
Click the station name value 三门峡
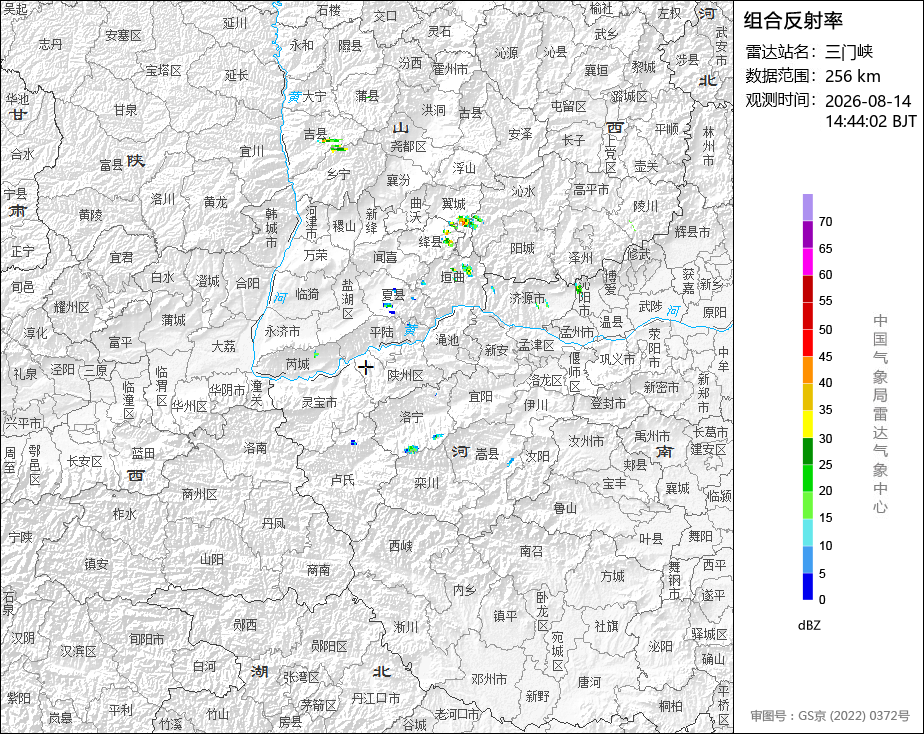(x=849, y=52)
